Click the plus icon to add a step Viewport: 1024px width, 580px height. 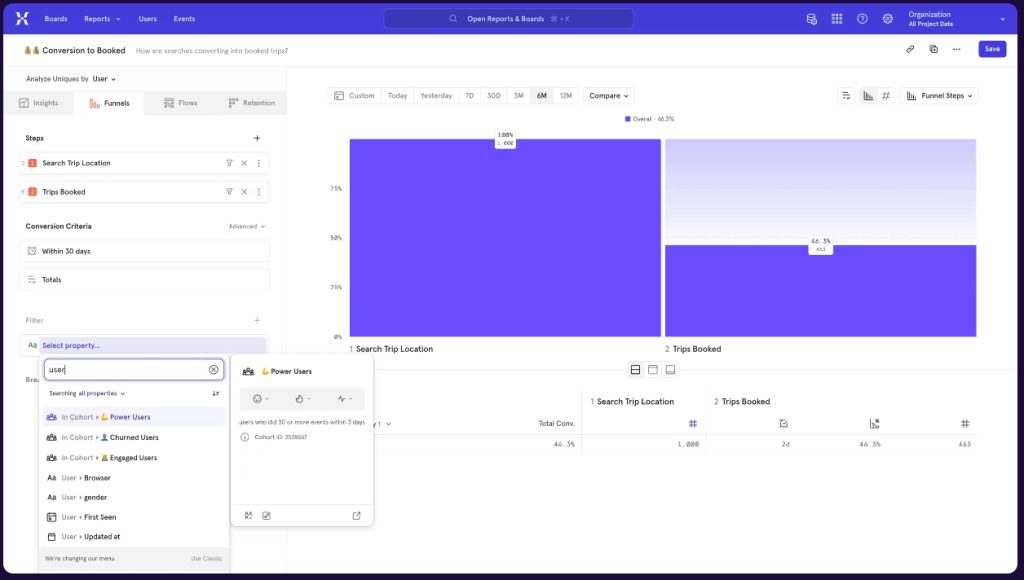click(257, 138)
